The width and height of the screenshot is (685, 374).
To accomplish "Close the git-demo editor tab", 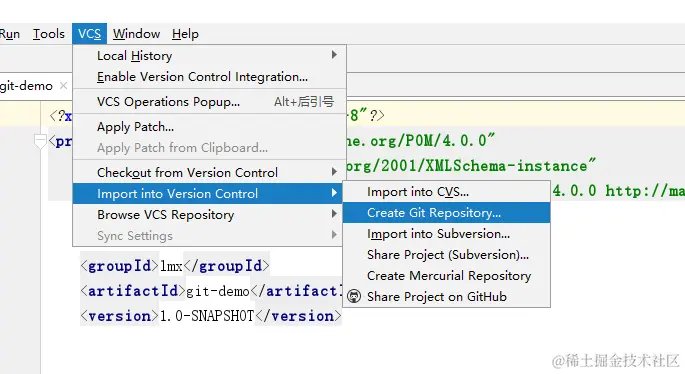I will tap(63, 86).
